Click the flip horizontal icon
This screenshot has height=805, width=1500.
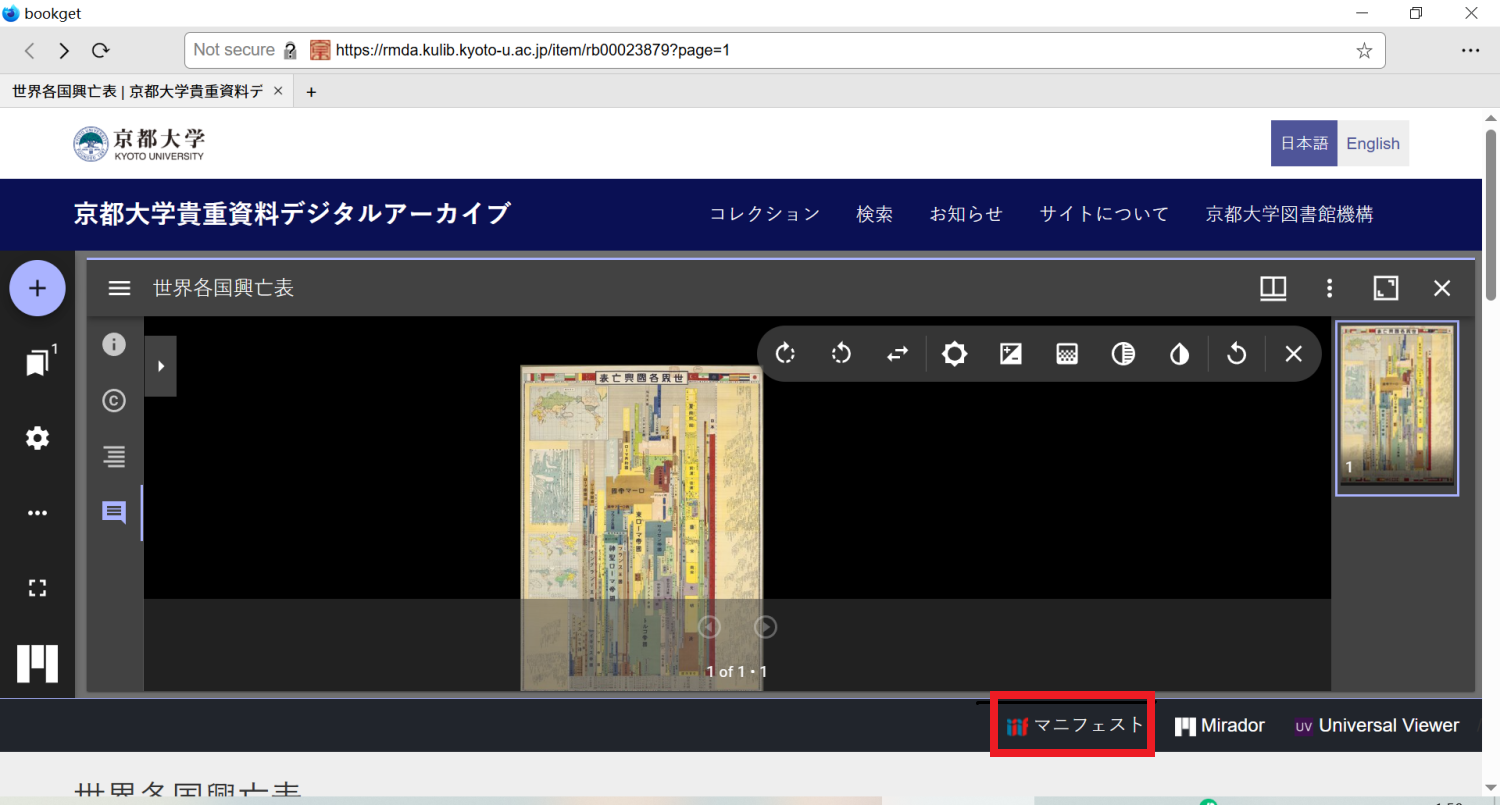pos(898,354)
